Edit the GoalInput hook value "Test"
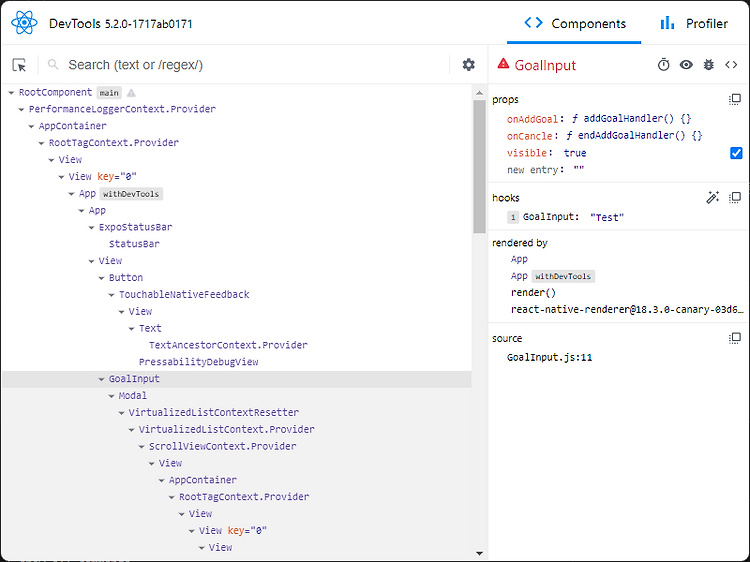The height and width of the screenshot is (562, 750). coord(607,217)
